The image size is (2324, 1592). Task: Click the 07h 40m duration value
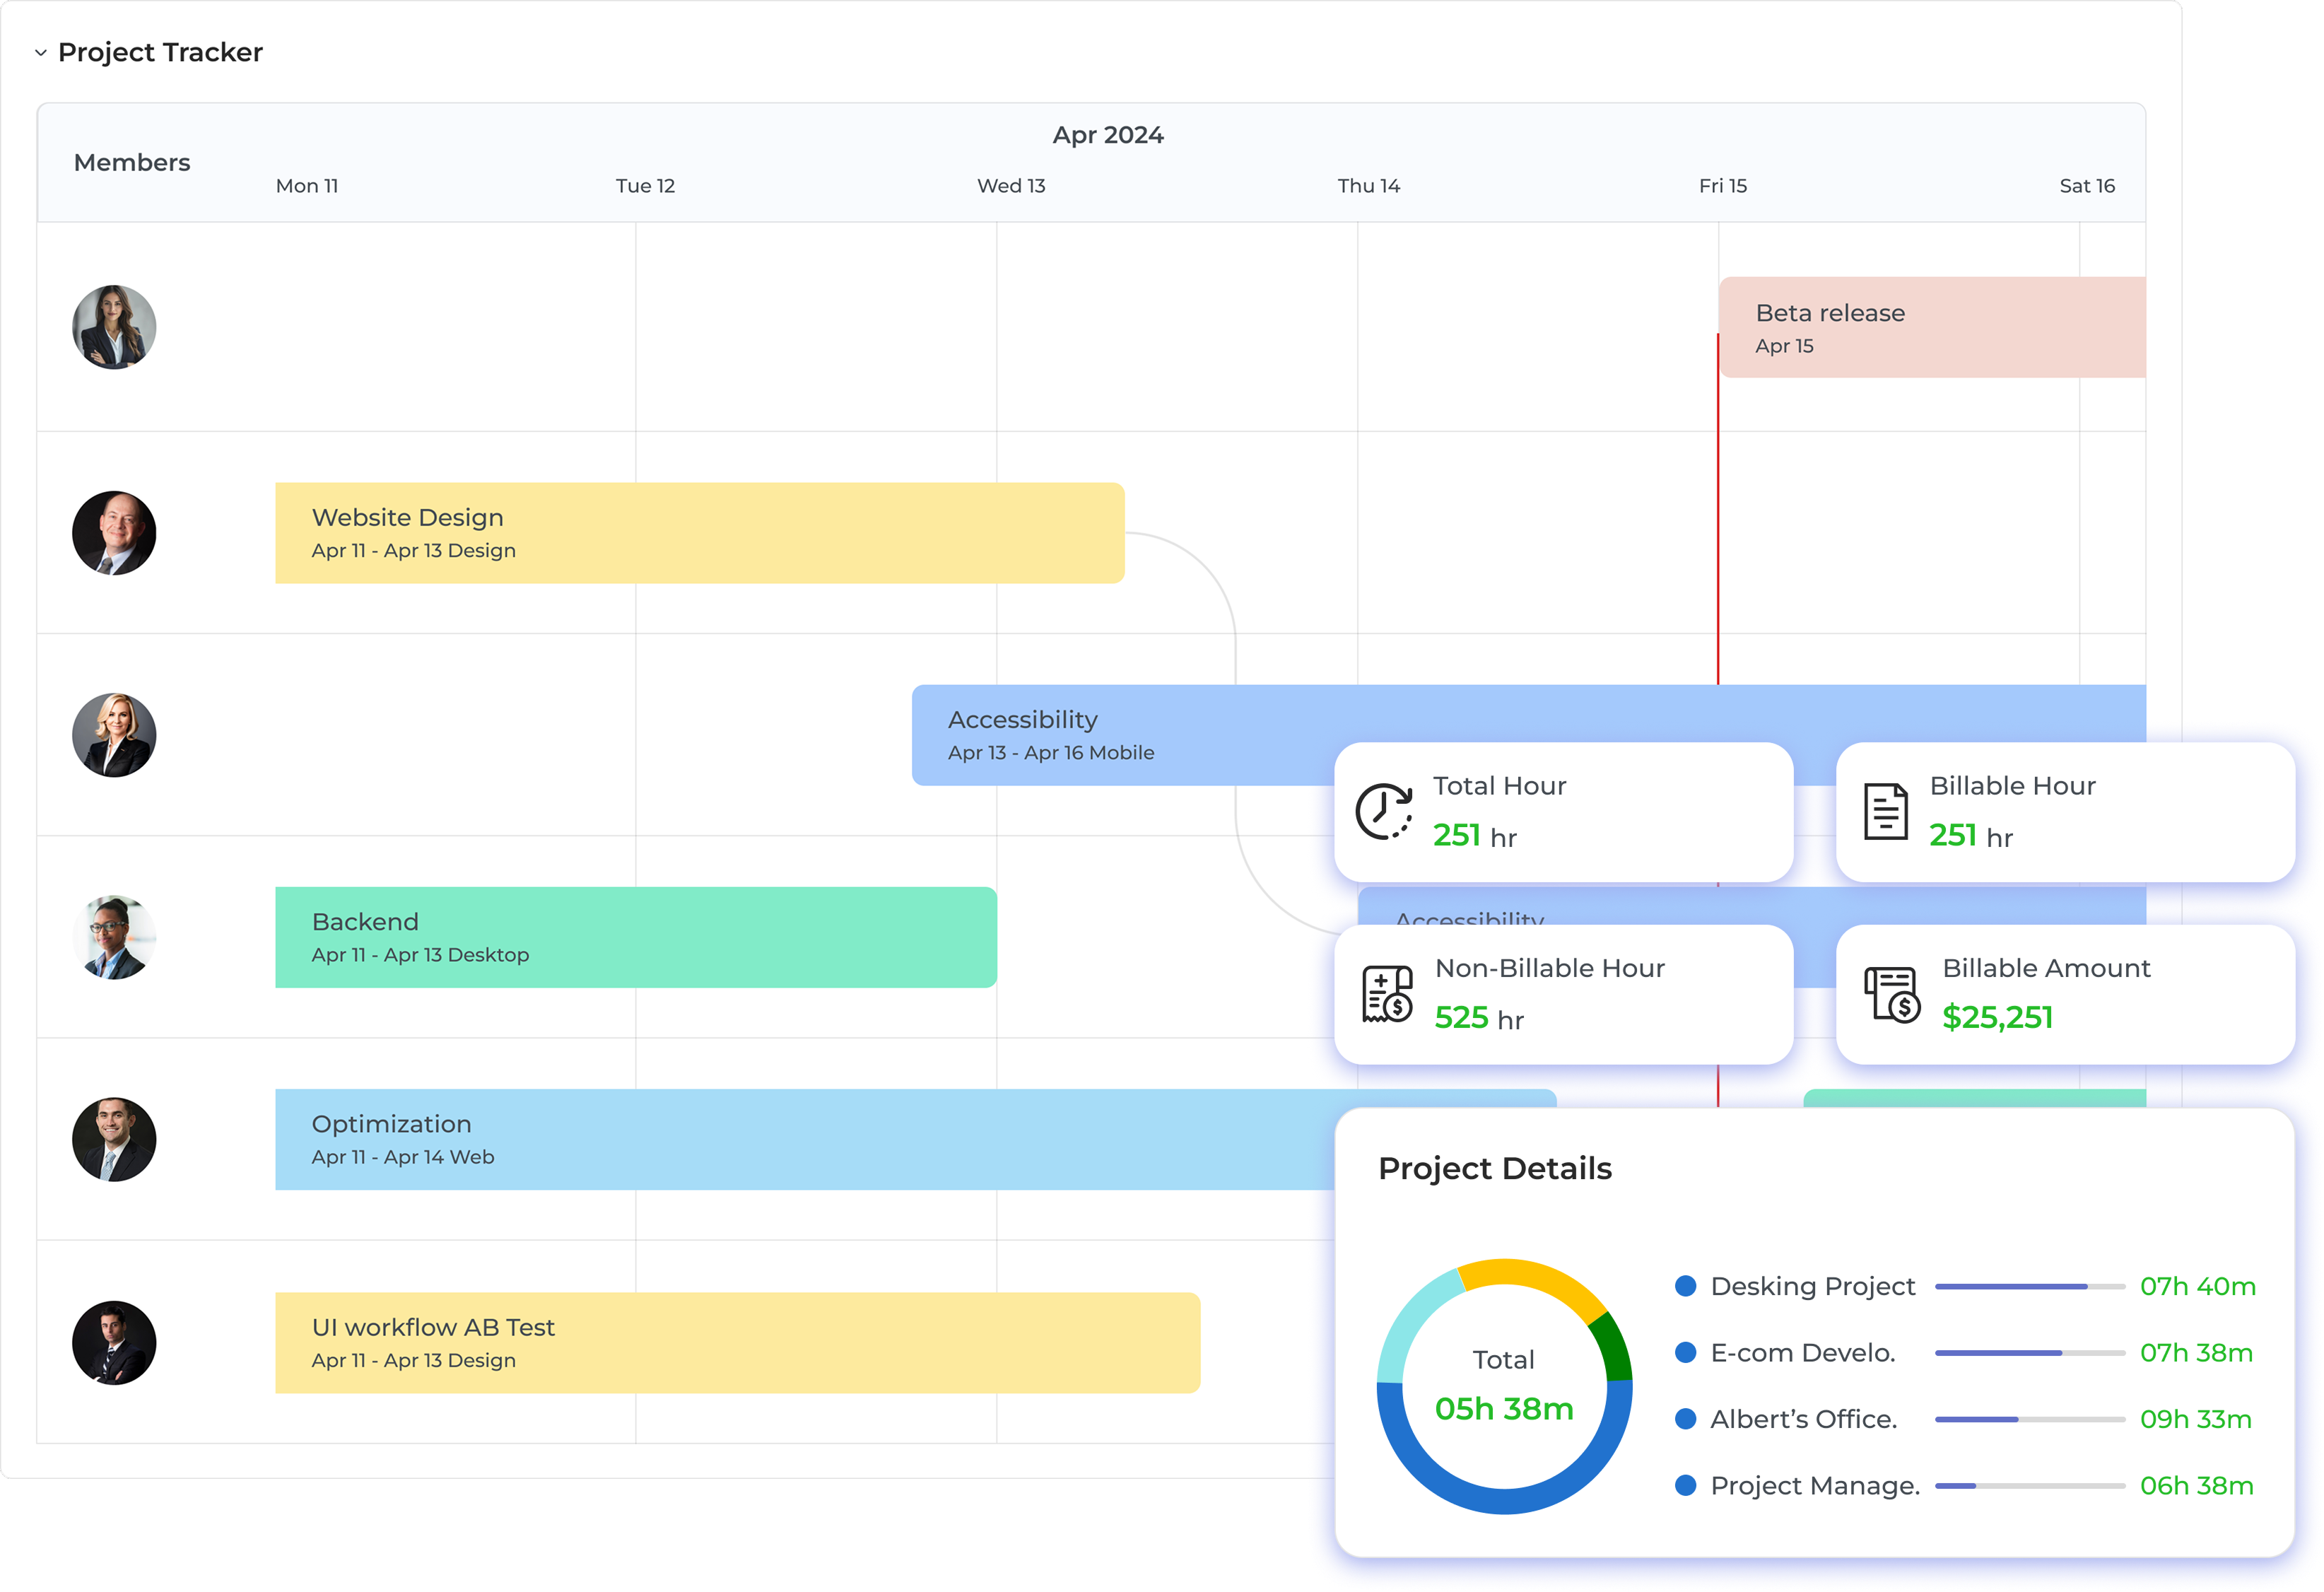pos(2197,1286)
